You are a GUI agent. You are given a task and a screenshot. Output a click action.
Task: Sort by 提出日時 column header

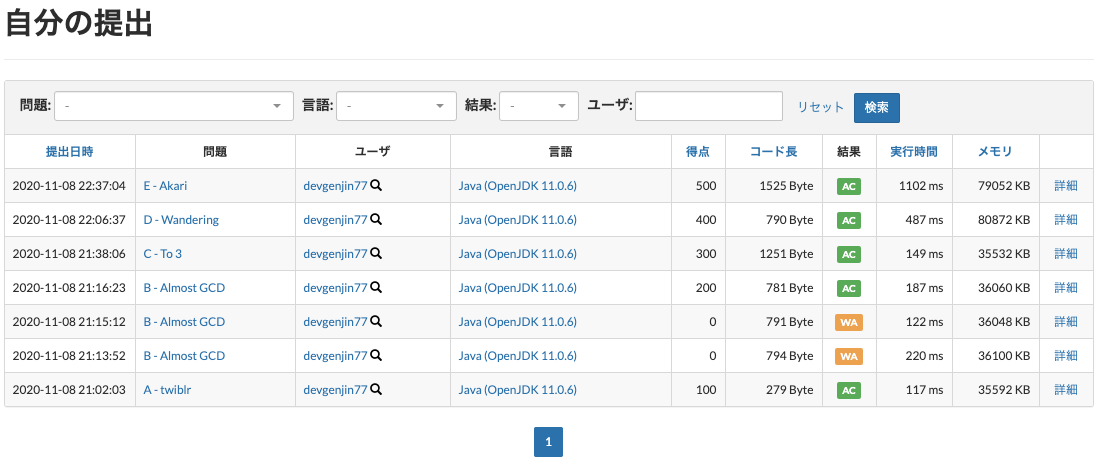pos(70,151)
